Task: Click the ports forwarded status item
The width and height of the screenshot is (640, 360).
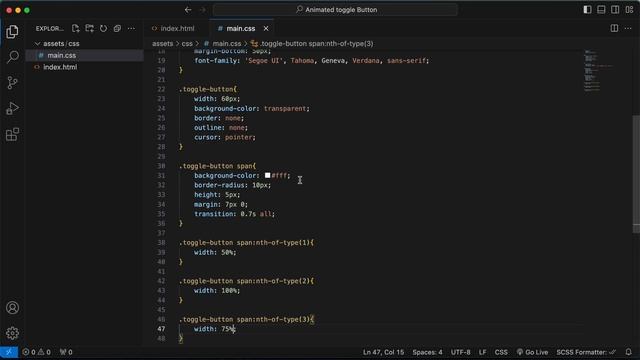Action: pyautogui.click(x=66, y=352)
